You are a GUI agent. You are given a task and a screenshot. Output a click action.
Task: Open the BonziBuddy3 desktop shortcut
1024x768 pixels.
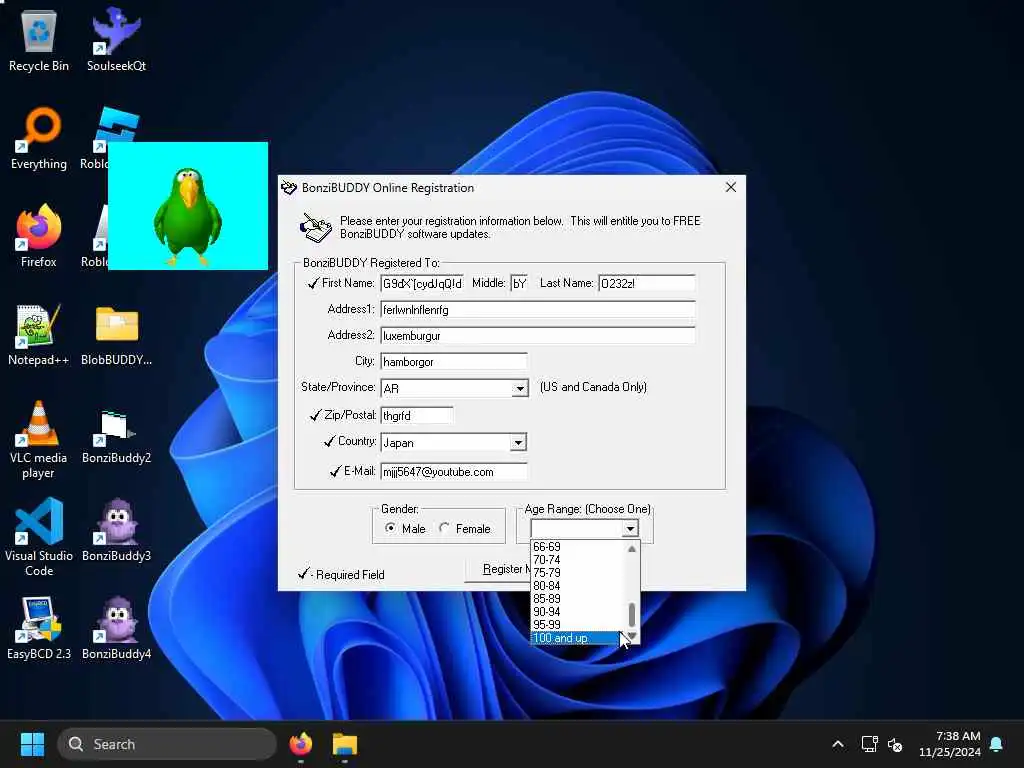[x=116, y=530]
